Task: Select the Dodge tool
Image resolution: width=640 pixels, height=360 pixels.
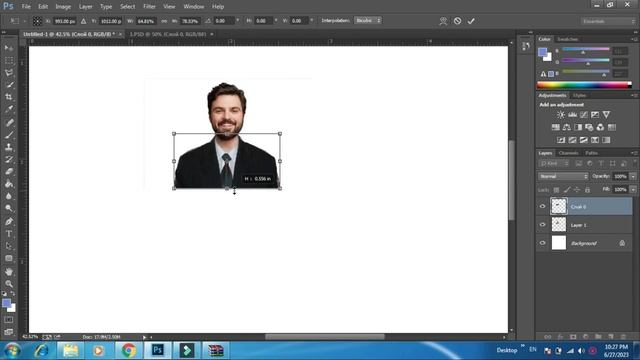Action: coord(9,208)
